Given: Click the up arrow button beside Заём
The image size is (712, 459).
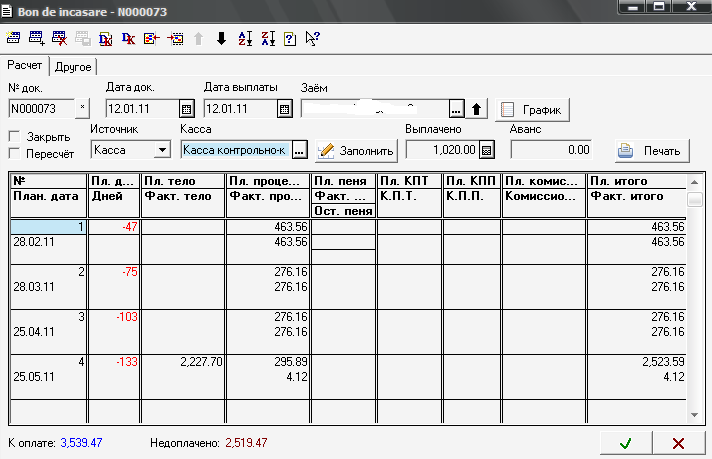Looking at the screenshot, I should tap(478, 109).
